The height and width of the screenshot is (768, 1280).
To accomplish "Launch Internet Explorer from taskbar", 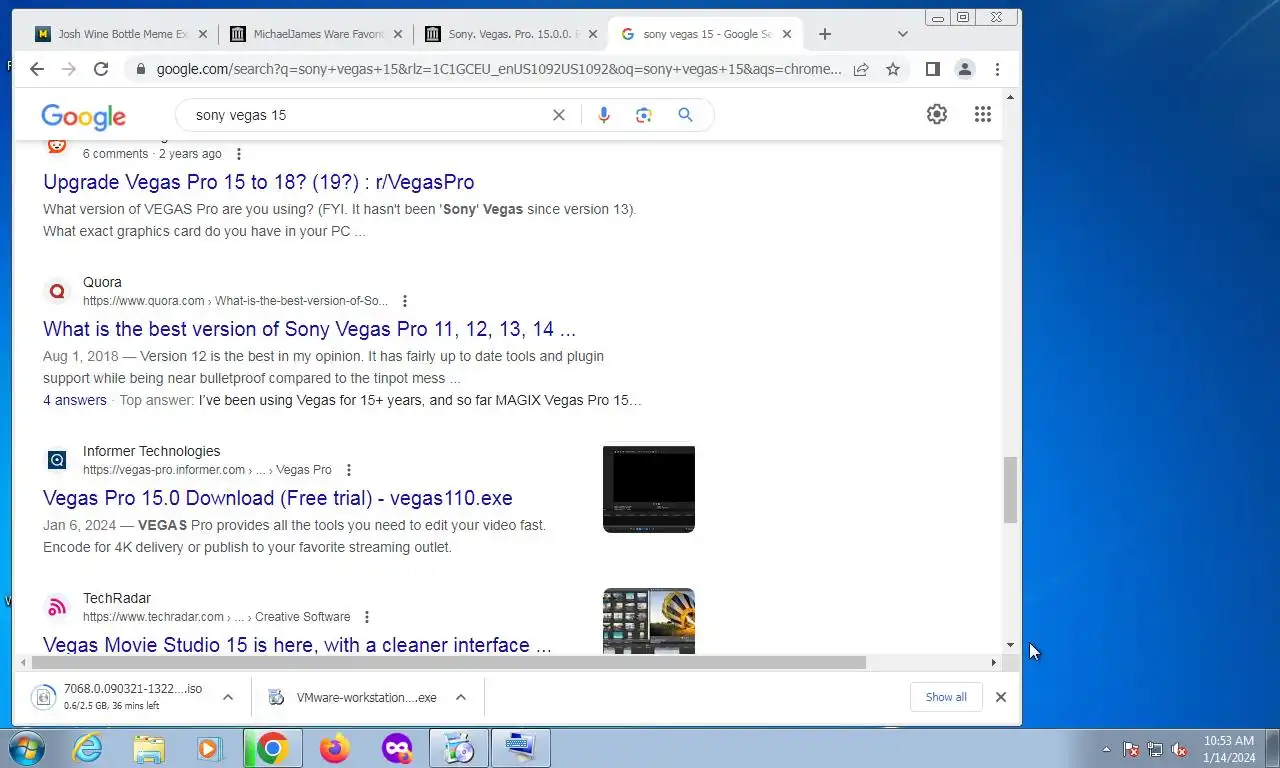I will (x=88, y=748).
